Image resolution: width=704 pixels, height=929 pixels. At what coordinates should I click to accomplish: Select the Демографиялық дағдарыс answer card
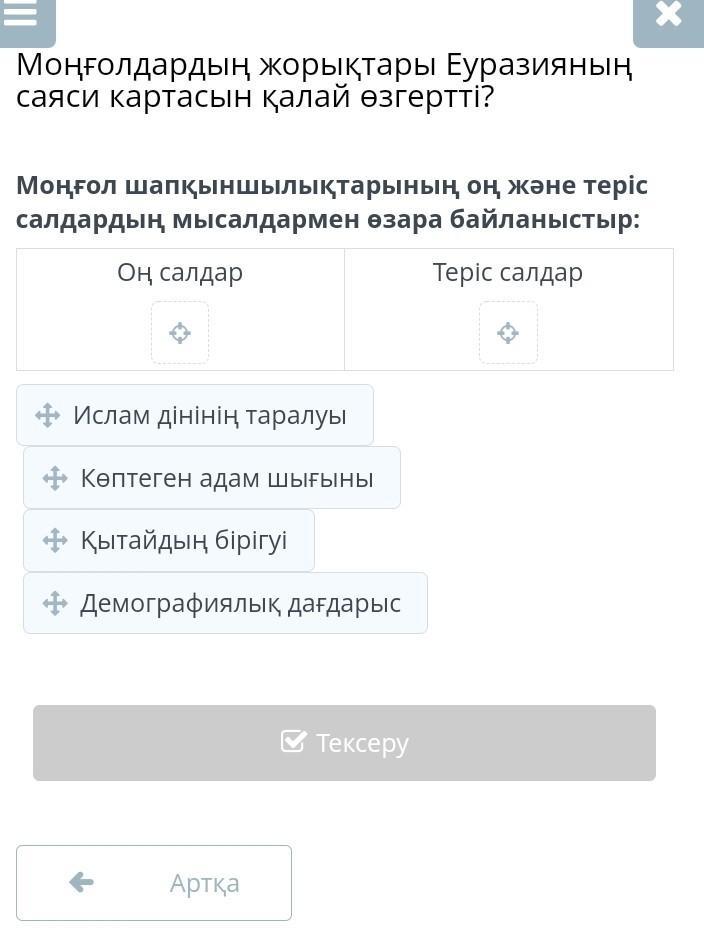[x=240, y=603]
